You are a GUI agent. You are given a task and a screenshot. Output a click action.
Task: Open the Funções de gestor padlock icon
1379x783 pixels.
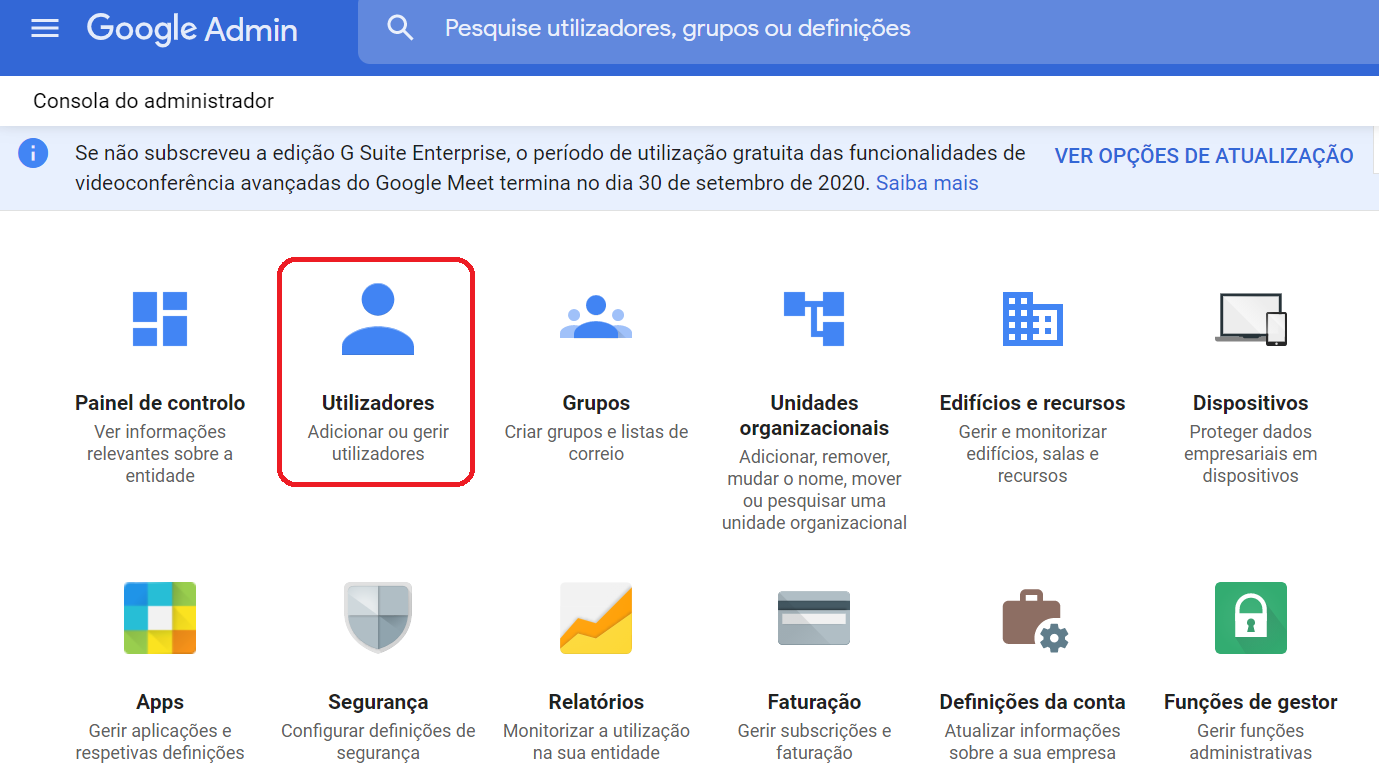click(1250, 618)
